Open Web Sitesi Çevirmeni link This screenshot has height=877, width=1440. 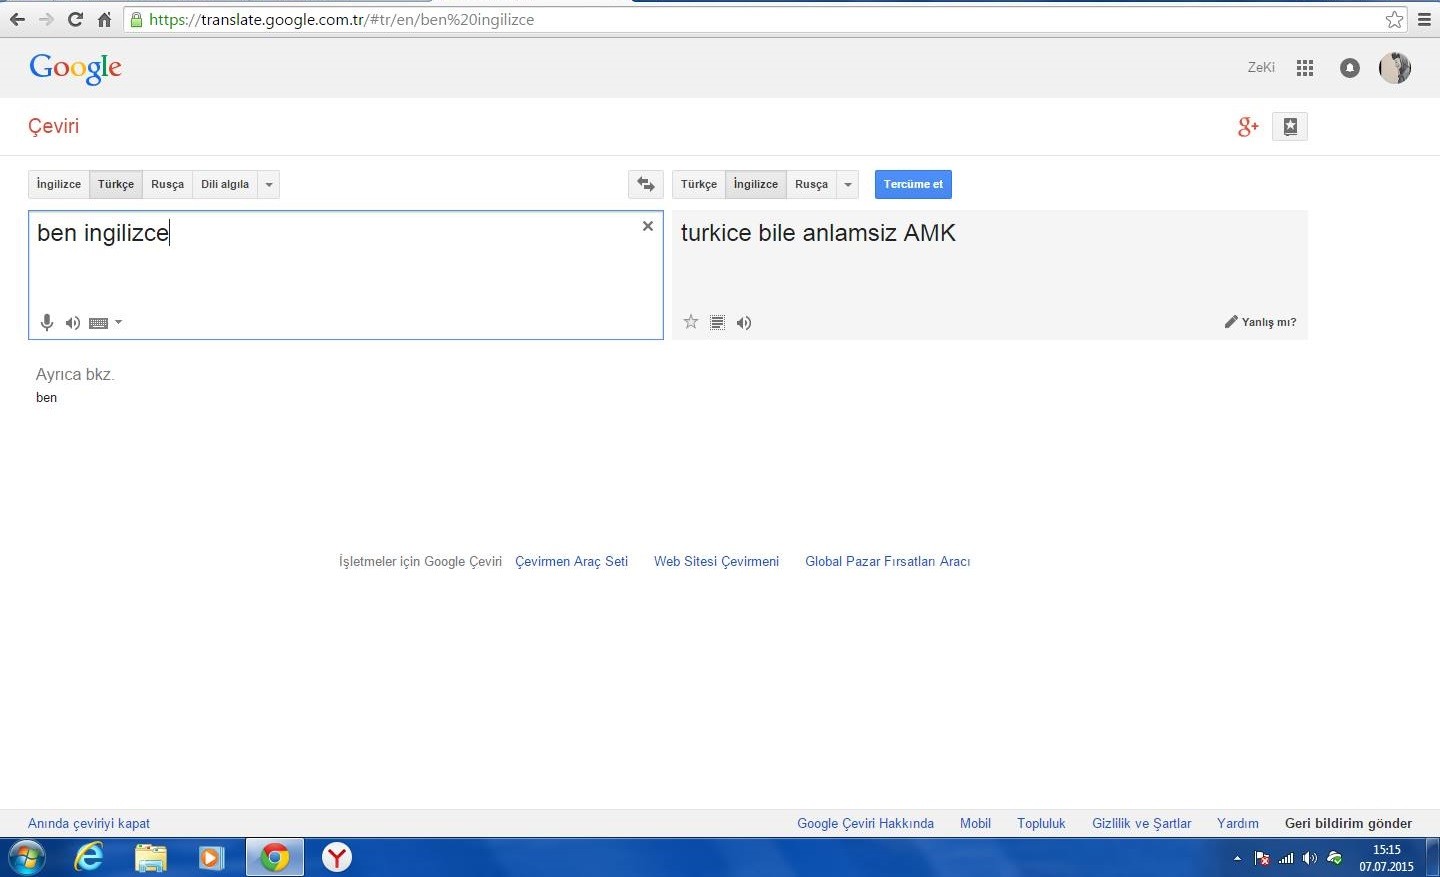pos(716,561)
